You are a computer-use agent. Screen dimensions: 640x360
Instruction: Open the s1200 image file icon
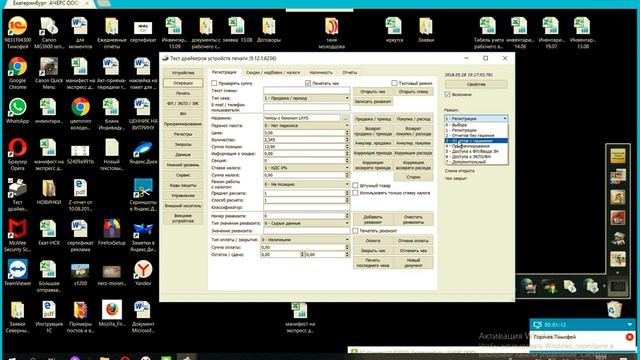pyautogui.click(x=80, y=272)
